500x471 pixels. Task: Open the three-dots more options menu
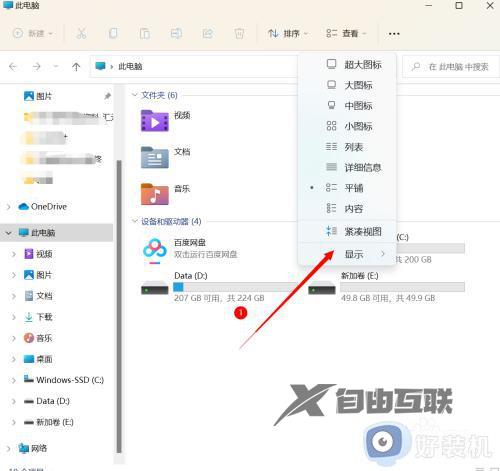(x=394, y=34)
